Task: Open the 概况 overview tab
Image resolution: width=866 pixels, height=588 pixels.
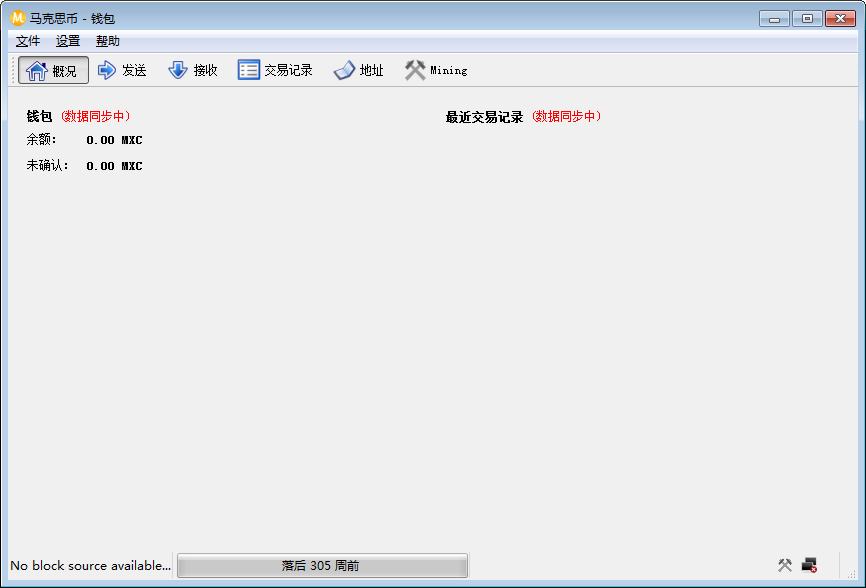Action: point(53,70)
